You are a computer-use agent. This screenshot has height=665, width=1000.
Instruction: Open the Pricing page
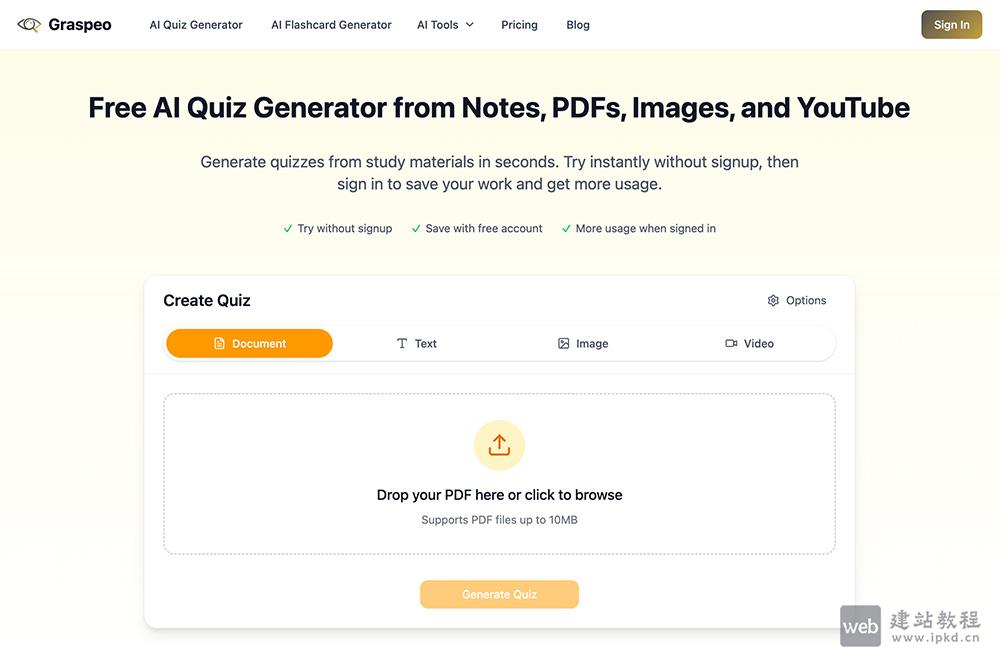click(x=519, y=25)
